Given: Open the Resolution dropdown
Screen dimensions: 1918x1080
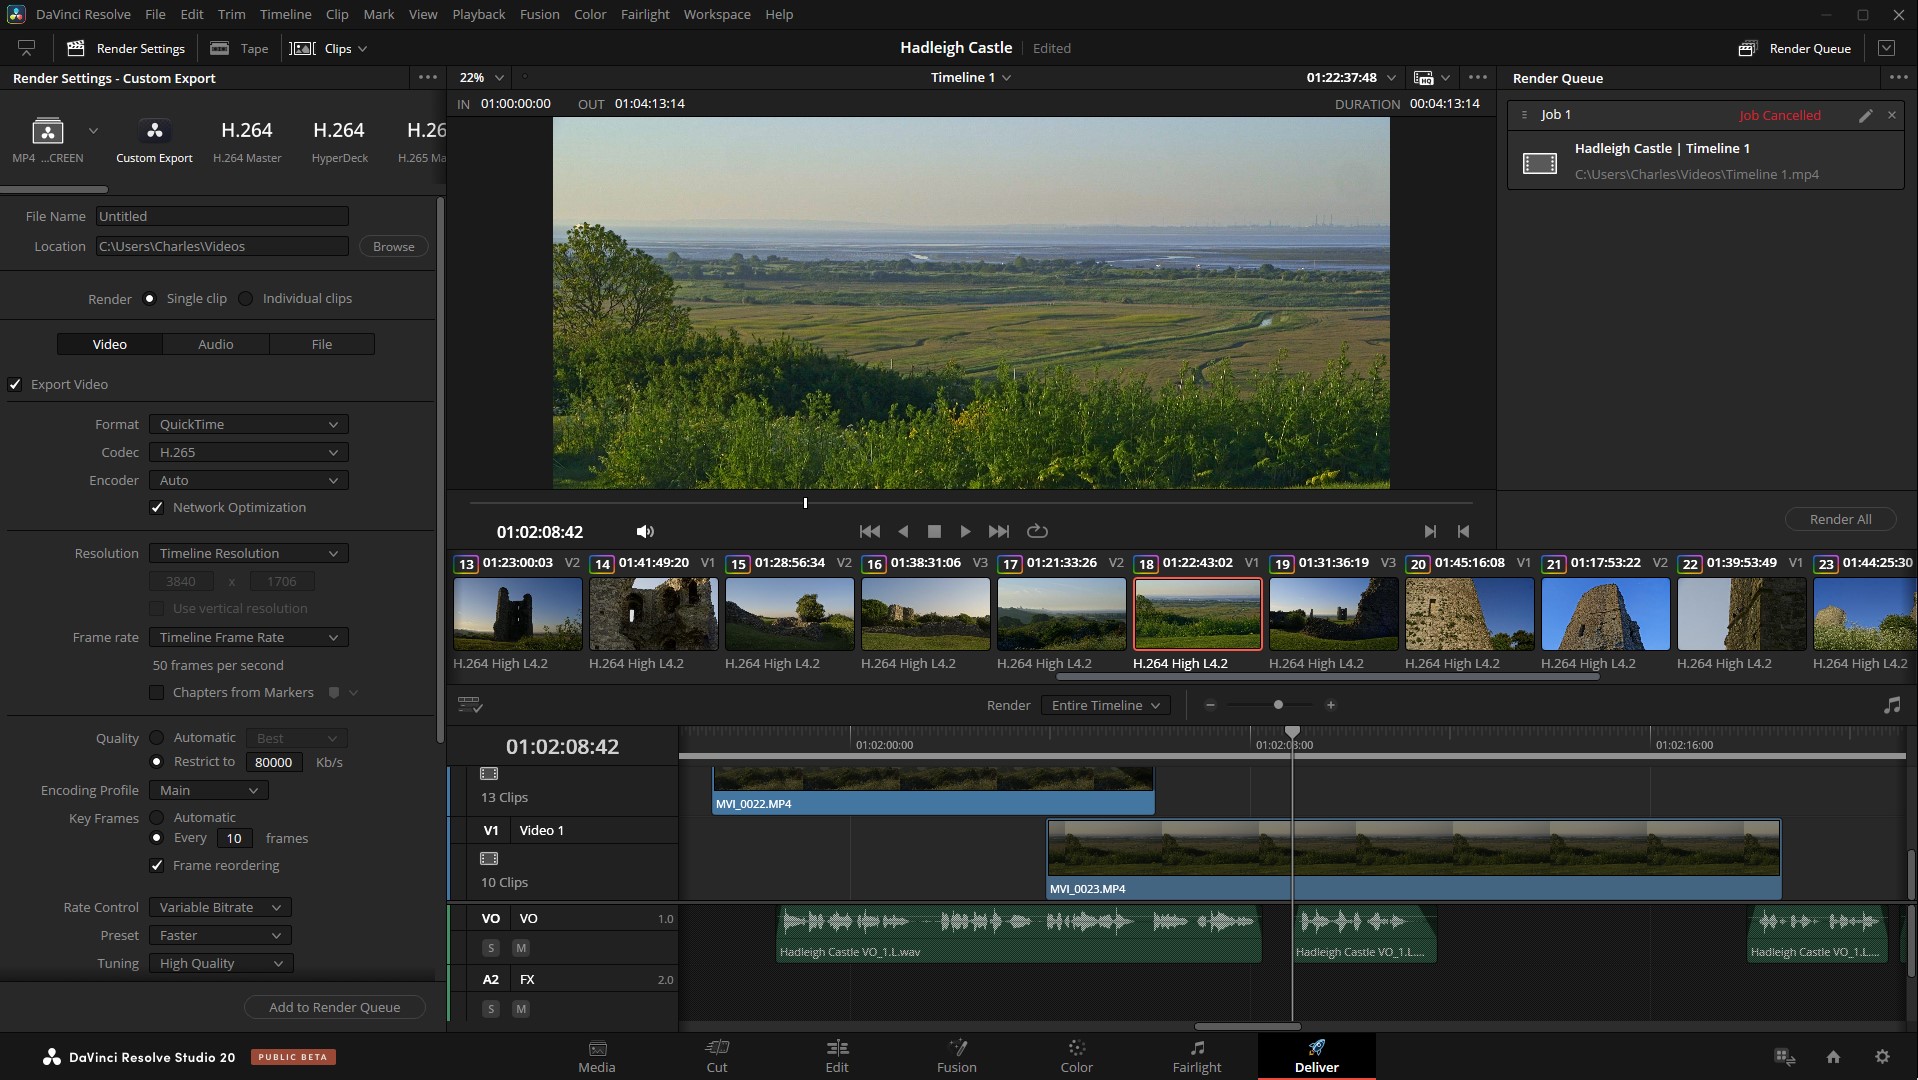Looking at the screenshot, I should coord(248,553).
